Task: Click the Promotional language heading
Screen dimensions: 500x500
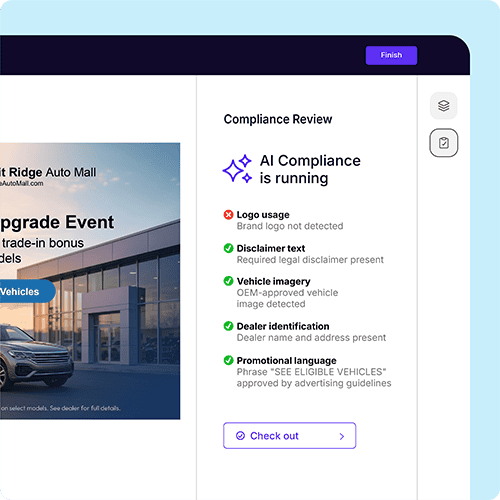Action: (x=286, y=361)
